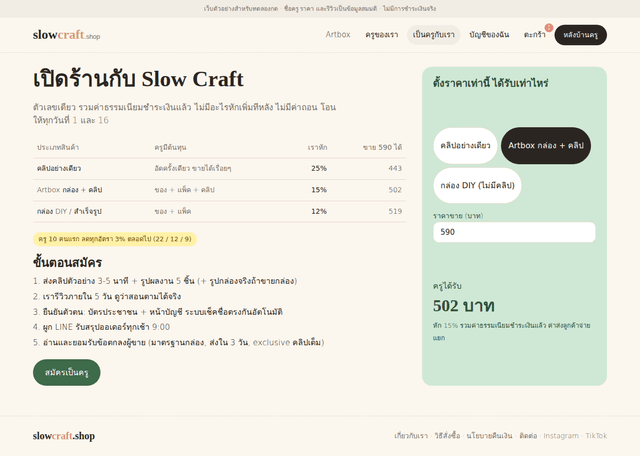Image resolution: width=640 pixels, height=456 pixels.
Task: Click สมัครเป็นครู green button
Action: pos(67,372)
